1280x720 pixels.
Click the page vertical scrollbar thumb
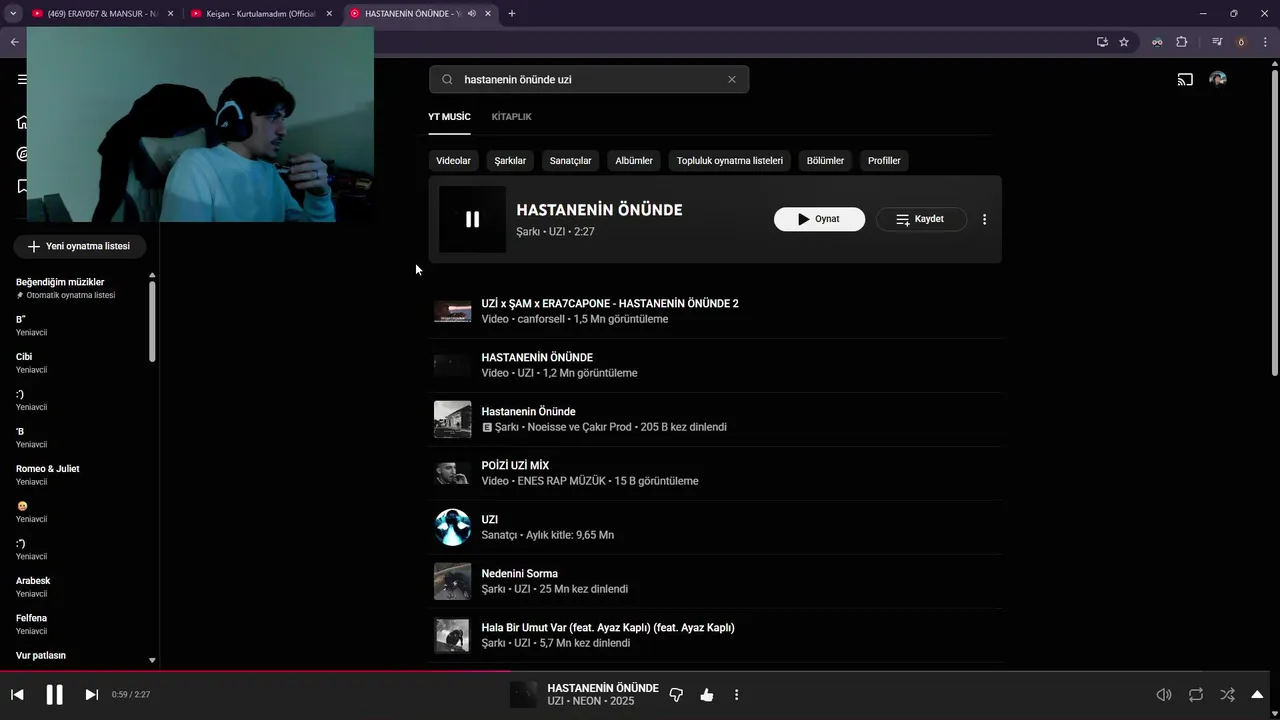click(1274, 223)
